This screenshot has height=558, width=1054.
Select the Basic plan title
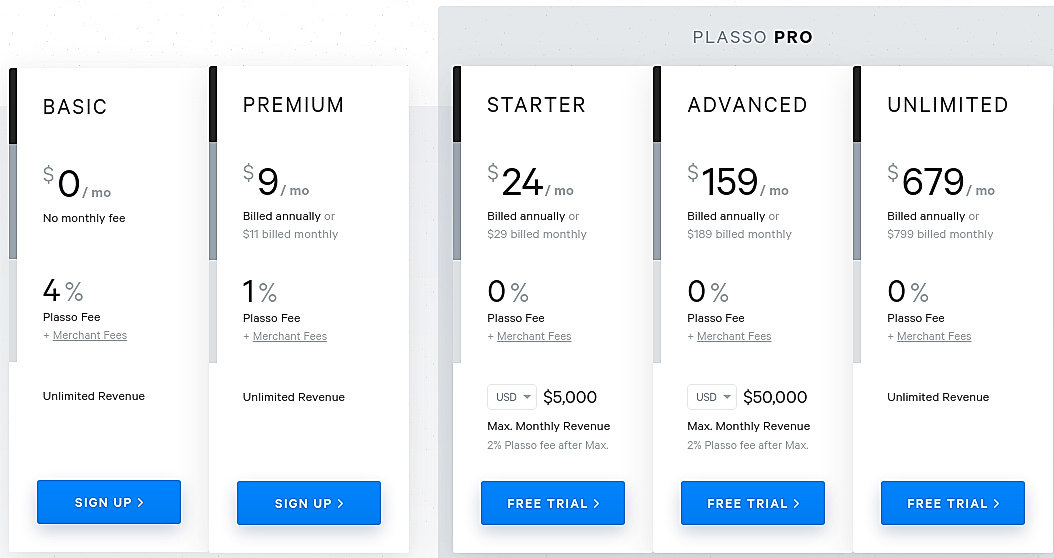(x=75, y=107)
